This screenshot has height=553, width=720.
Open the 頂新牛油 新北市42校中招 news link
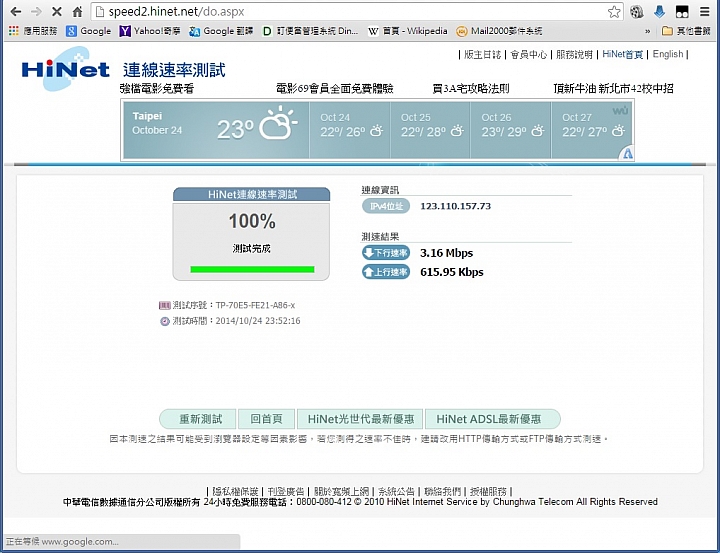pos(613,88)
